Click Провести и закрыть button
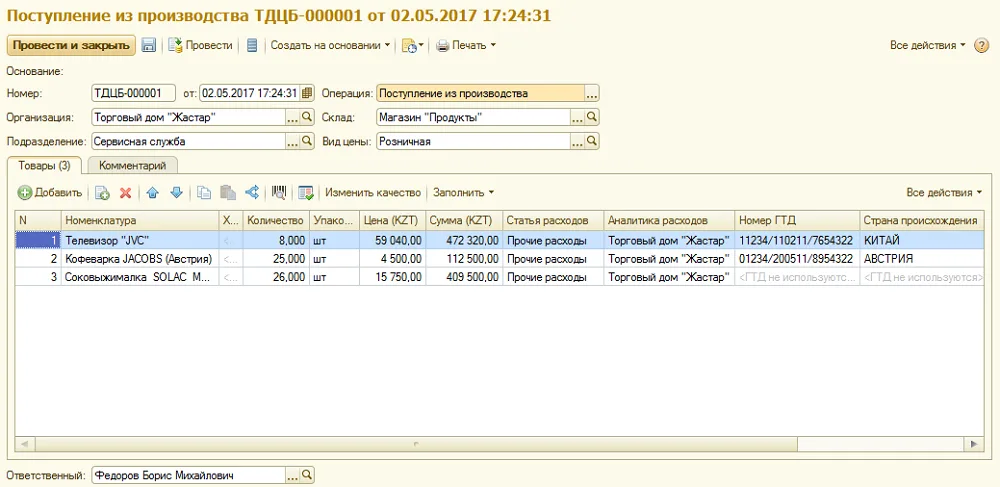 (71, 45)
